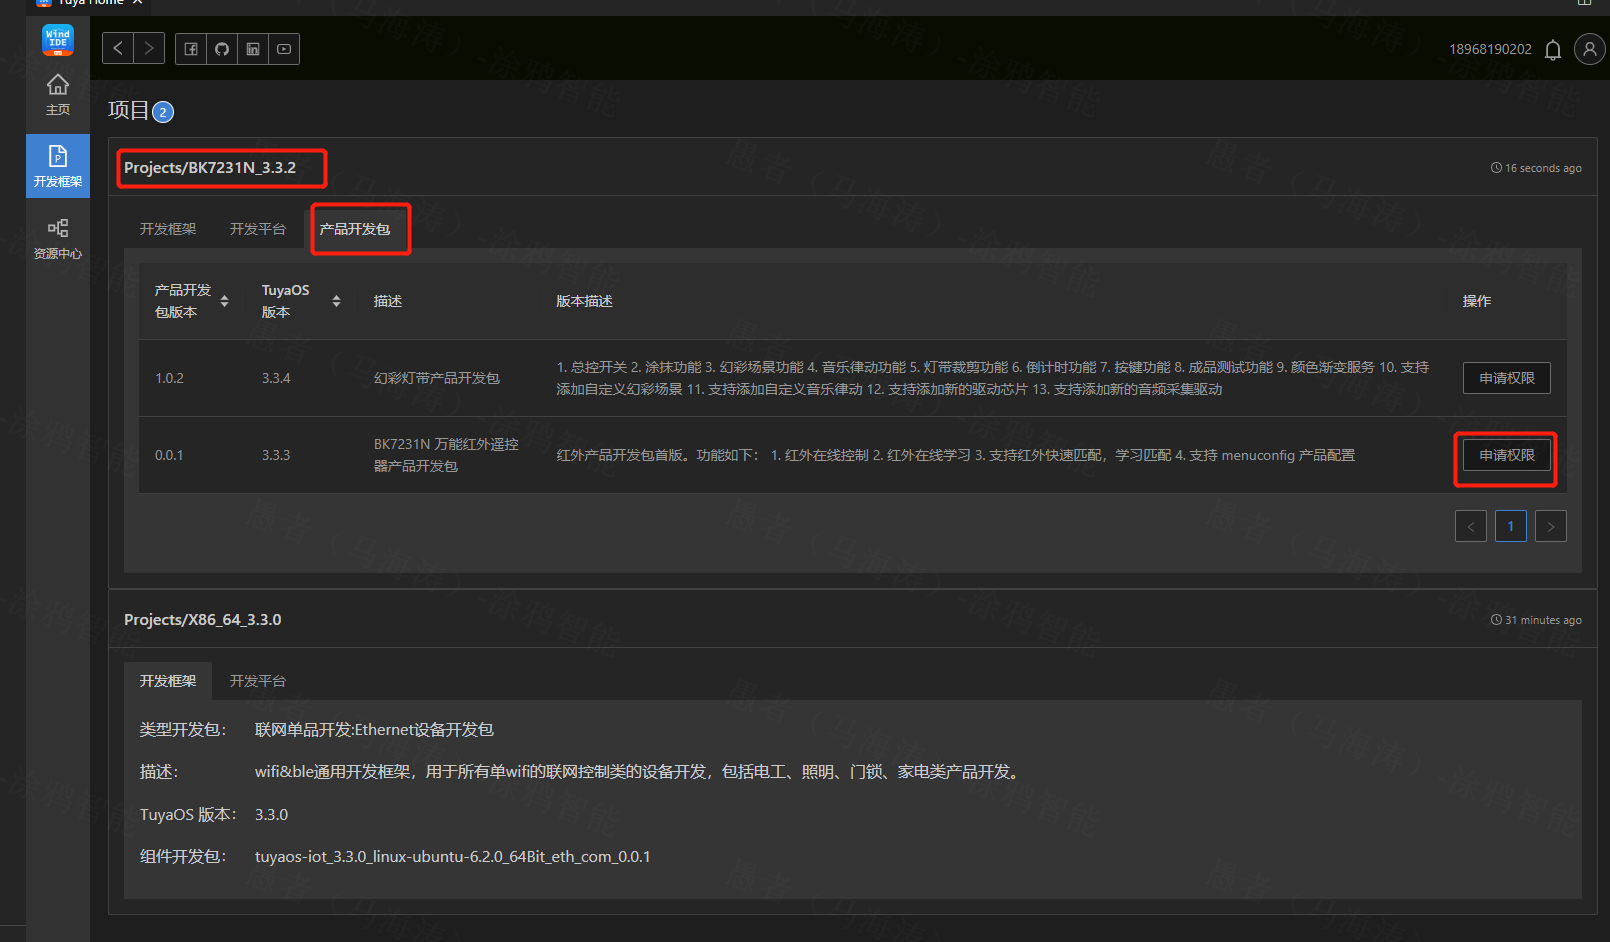The width and height of the screenshot is (1610, 942).
Task: Click TuyaOS version 3.3.4 cell
Action: pos(276,378)
